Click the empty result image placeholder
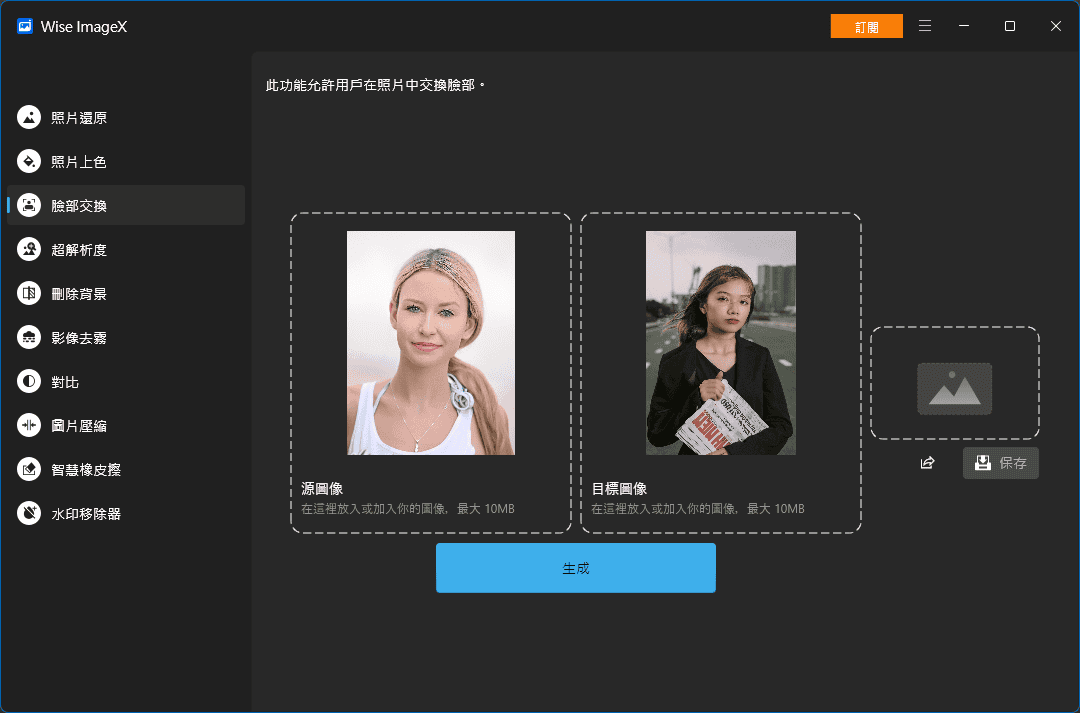The image size is (1080, 713). [x=954, y=383]
